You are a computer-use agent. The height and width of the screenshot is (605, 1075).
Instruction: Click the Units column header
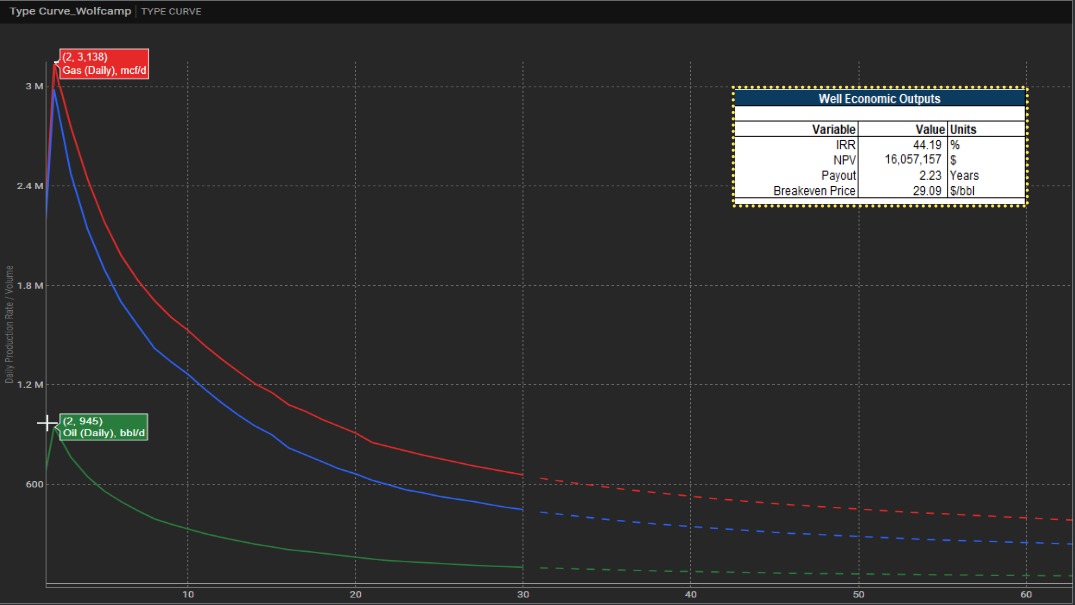point(963,130)
